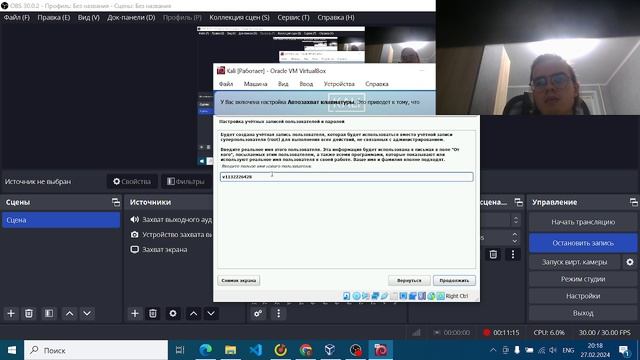
Task: Click Windows search box Поиск
Action: click(x=96, y=350)
